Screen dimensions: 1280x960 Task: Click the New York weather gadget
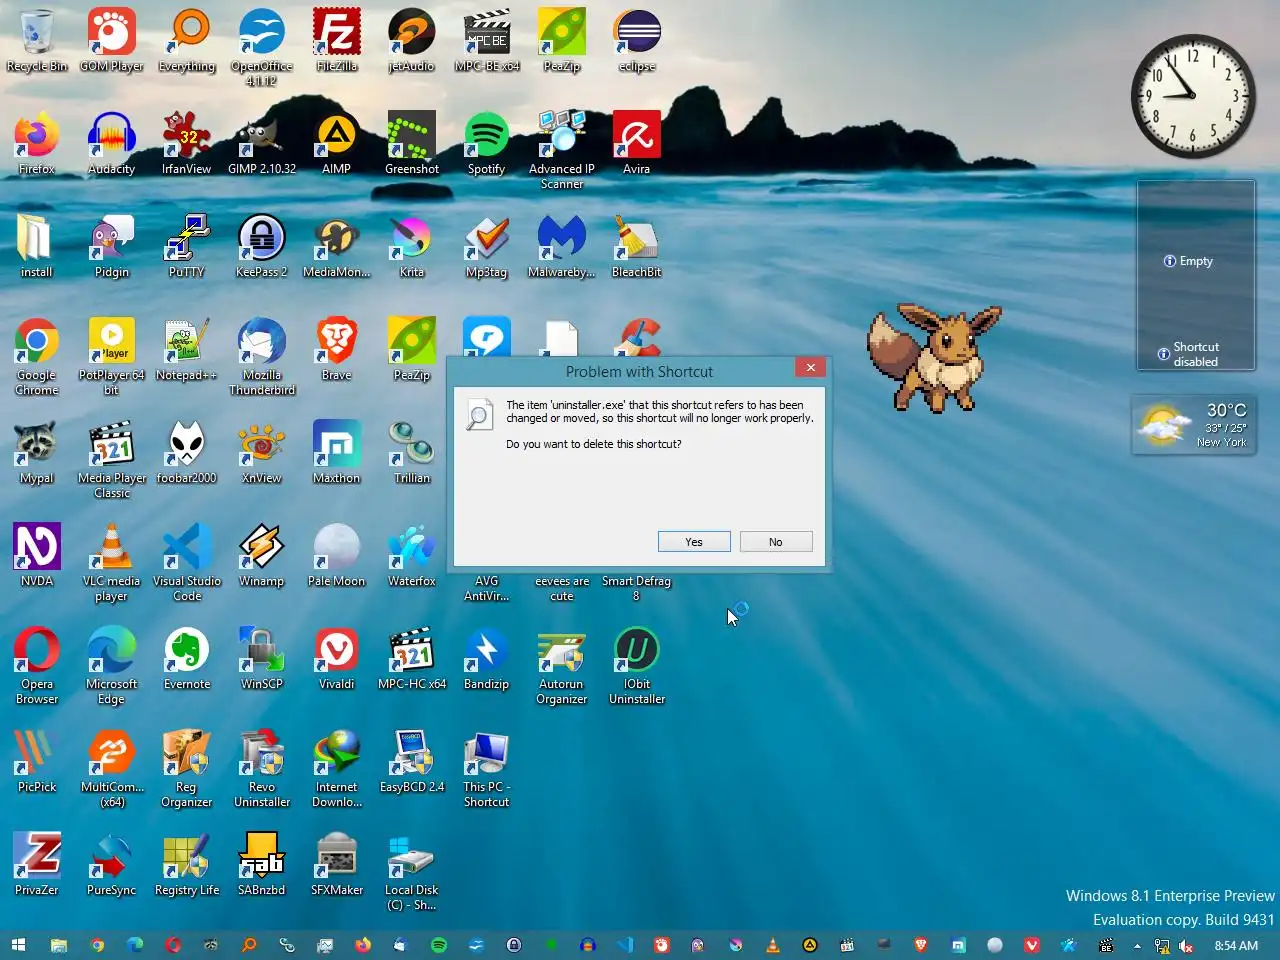click(x=1193, y=425)
